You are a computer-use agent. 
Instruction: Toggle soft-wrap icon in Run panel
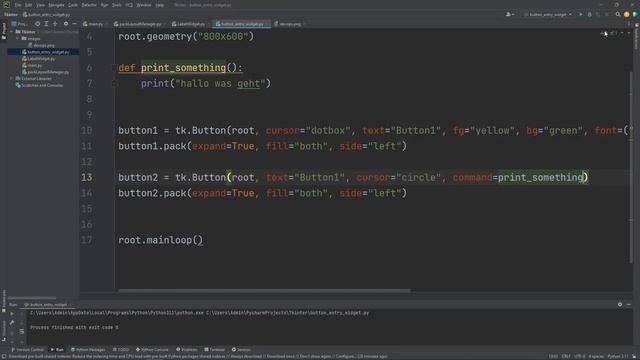pos(22,332)
